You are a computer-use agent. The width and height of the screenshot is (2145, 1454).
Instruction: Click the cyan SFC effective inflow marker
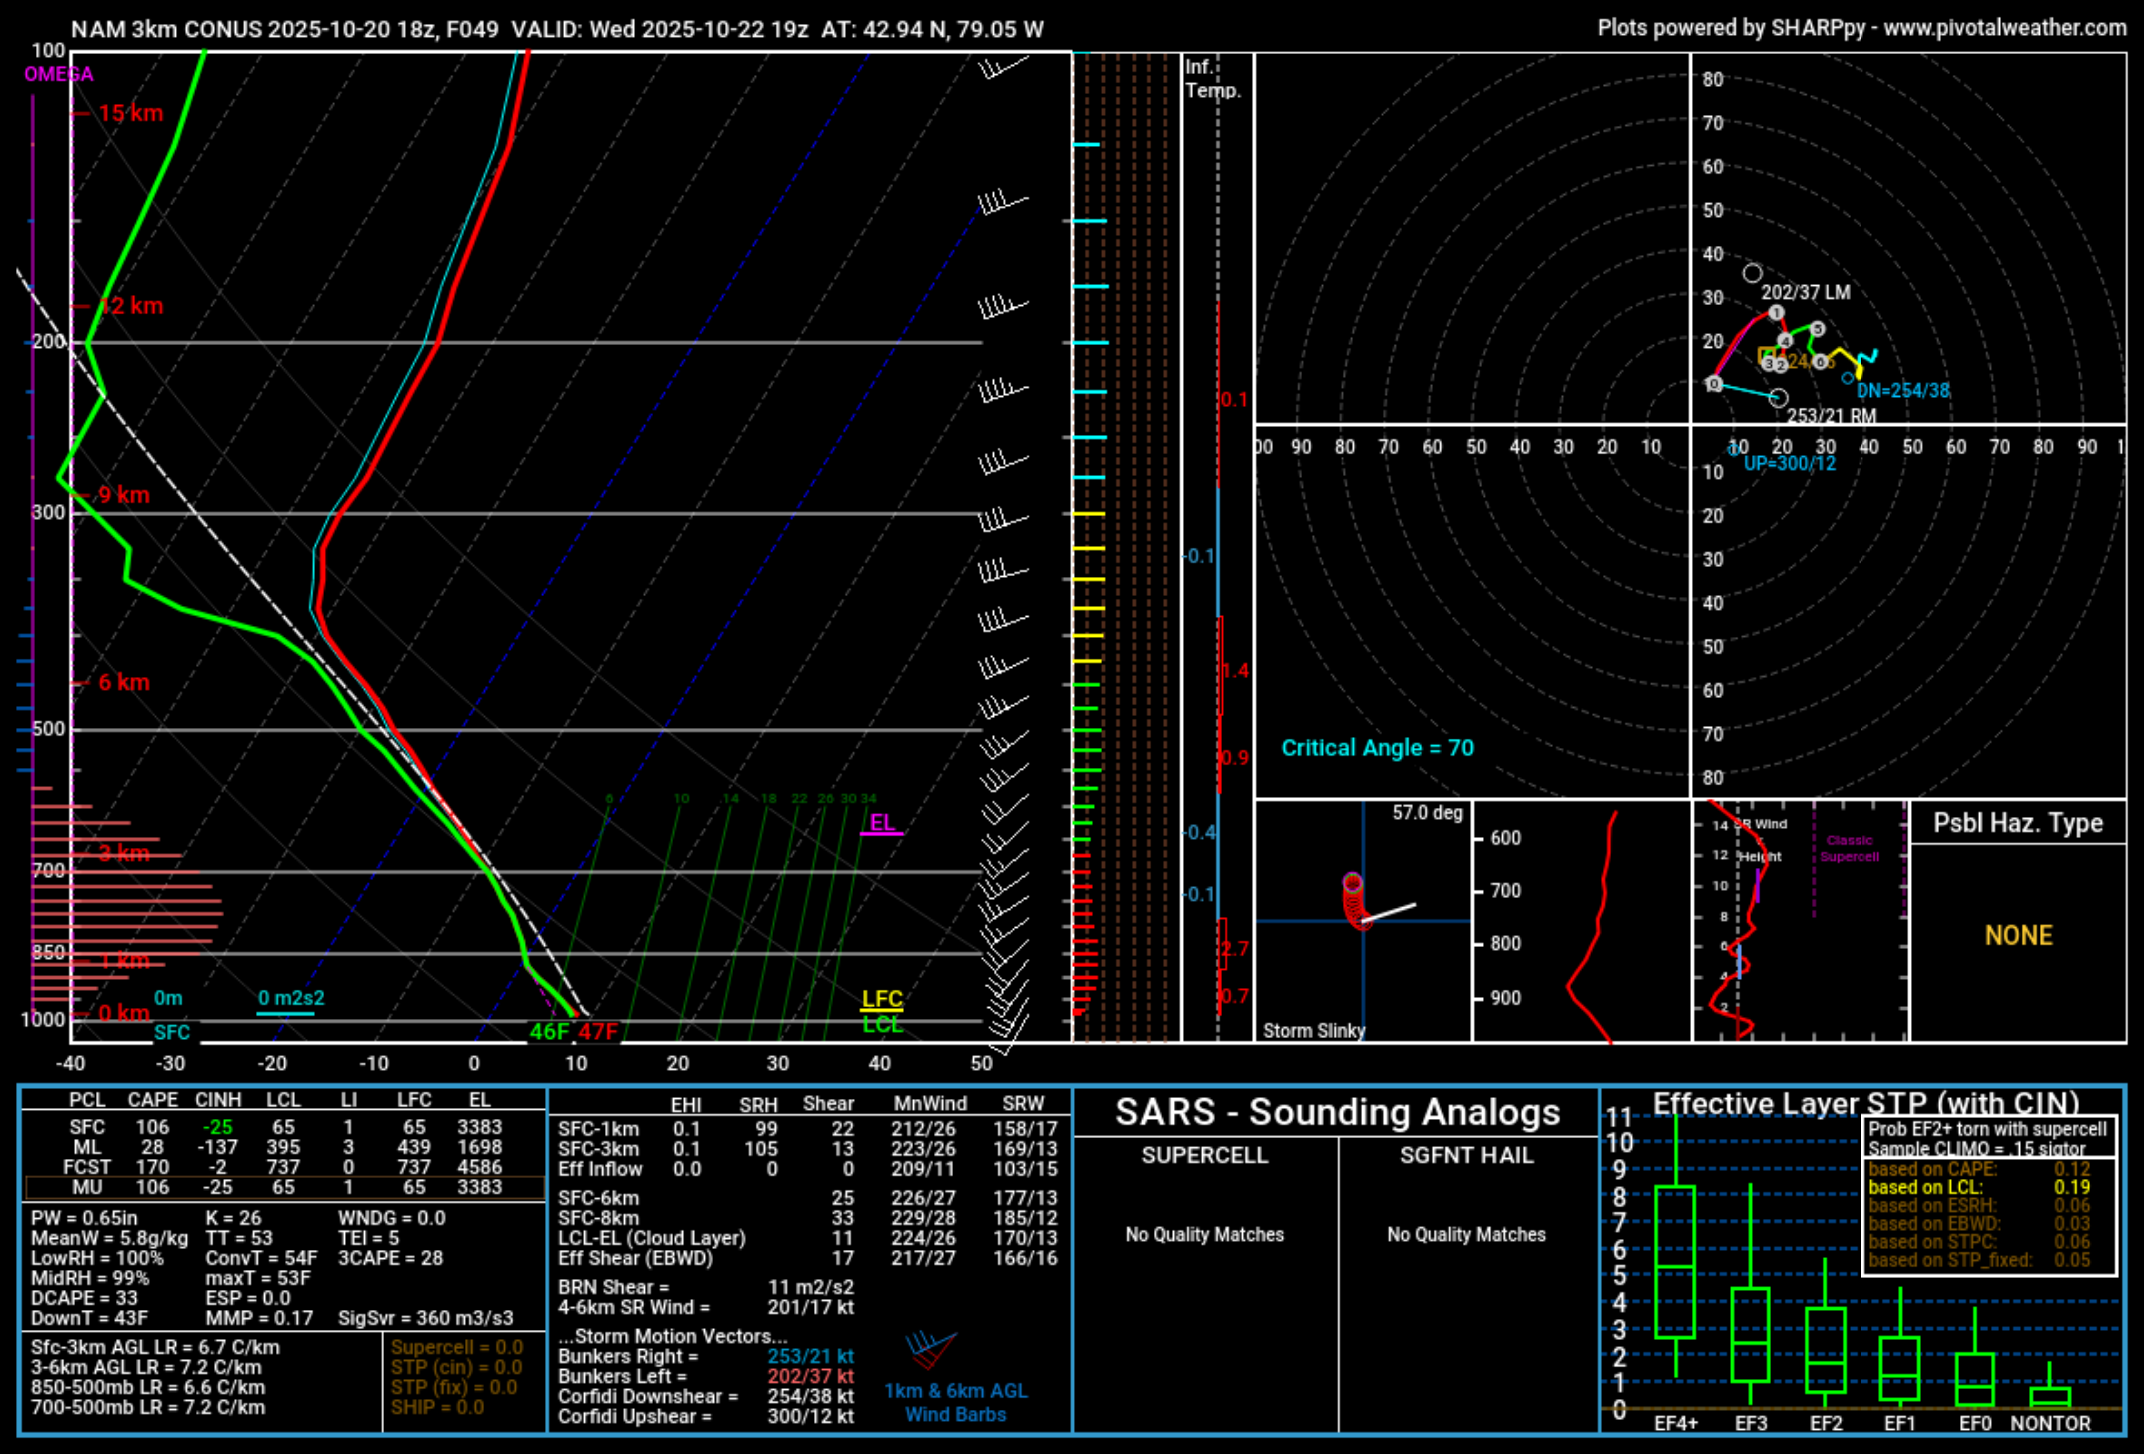pos(171,1032)
